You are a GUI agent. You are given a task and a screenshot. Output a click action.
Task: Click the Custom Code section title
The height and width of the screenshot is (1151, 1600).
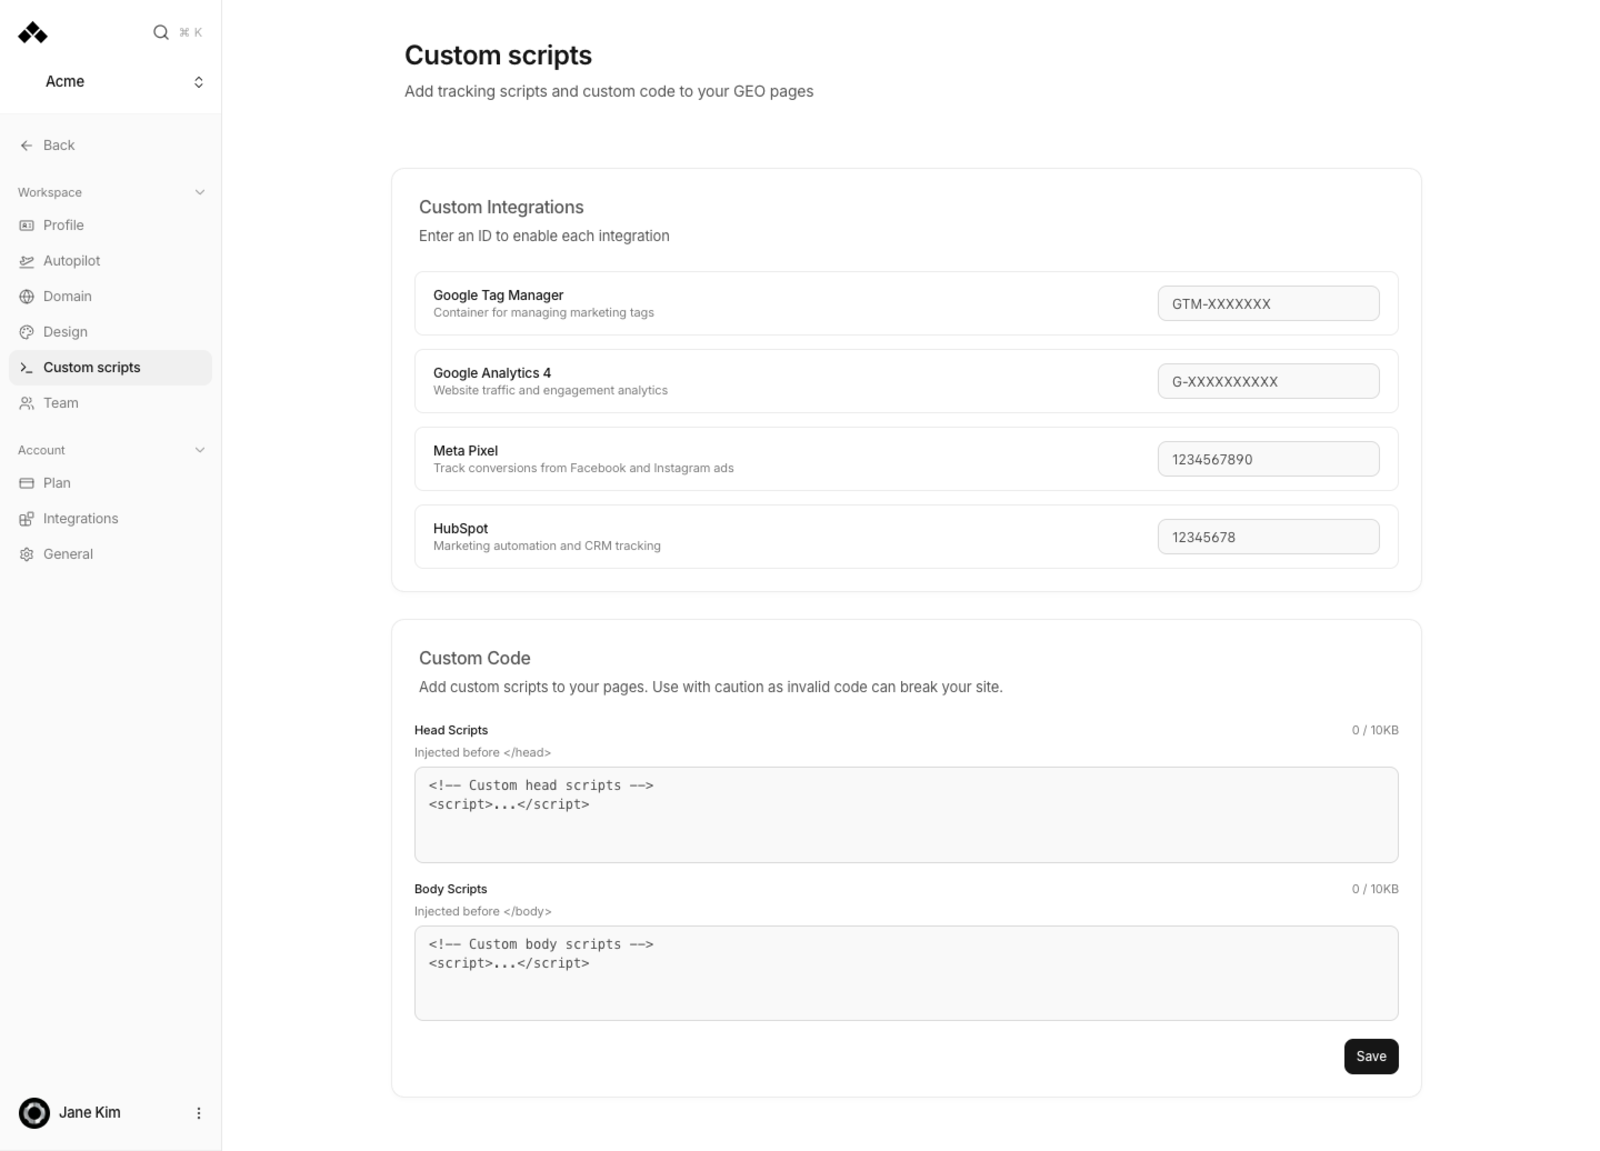click(x=474, y=658)
